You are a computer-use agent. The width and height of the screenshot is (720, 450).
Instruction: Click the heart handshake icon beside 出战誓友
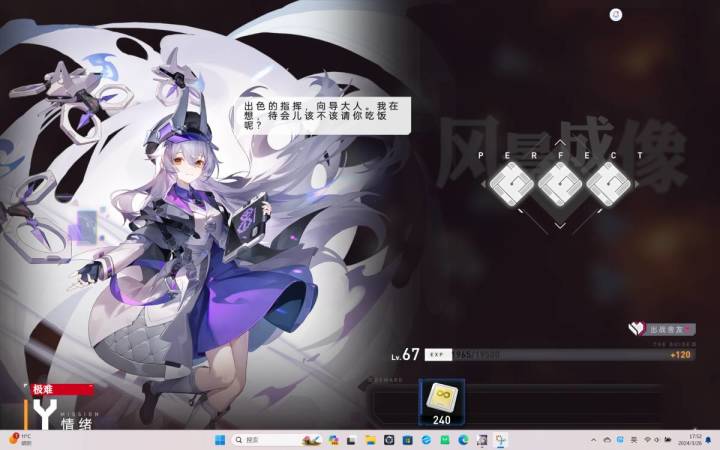pos(637,328)
